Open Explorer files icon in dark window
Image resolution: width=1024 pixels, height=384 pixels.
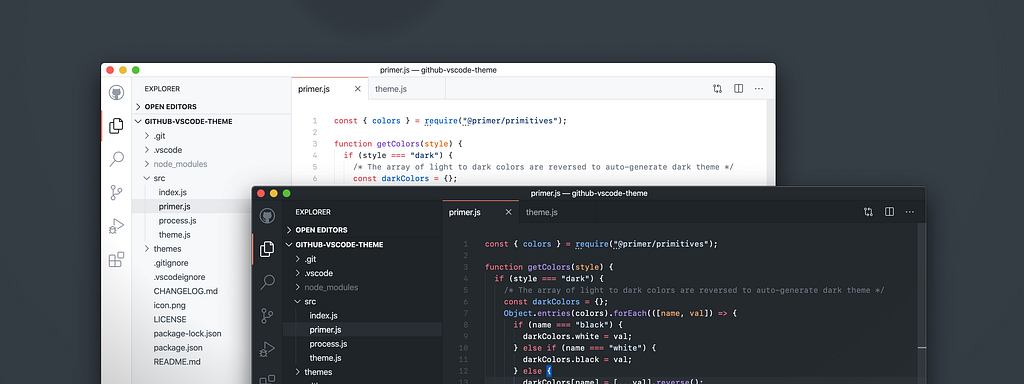pyautogui.click(x=267, y=249)
